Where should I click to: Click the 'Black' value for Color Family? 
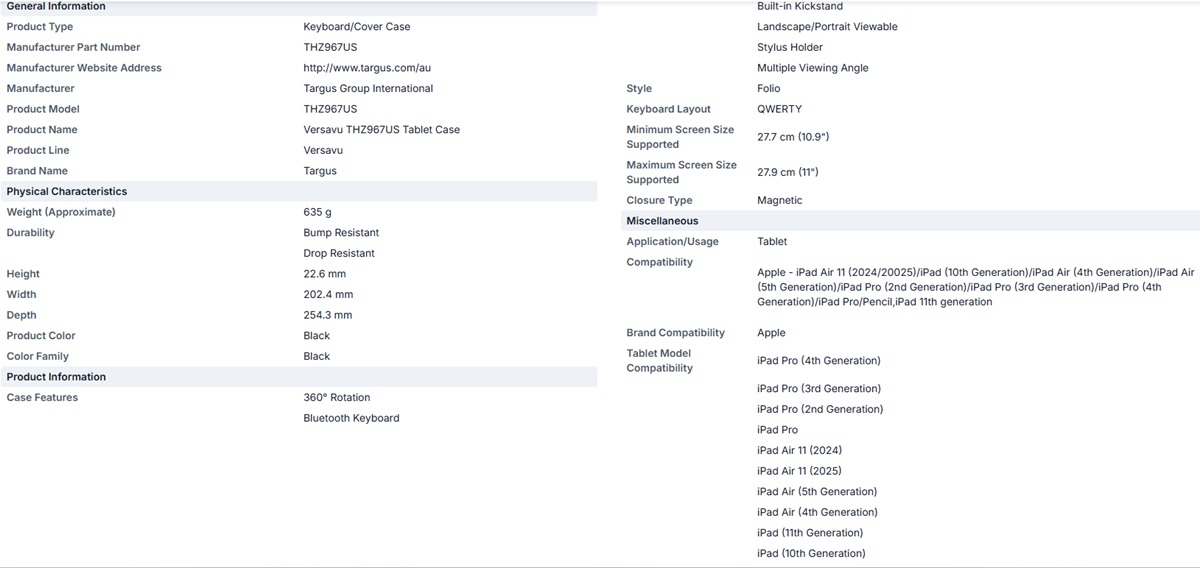(x=317, y=356)
